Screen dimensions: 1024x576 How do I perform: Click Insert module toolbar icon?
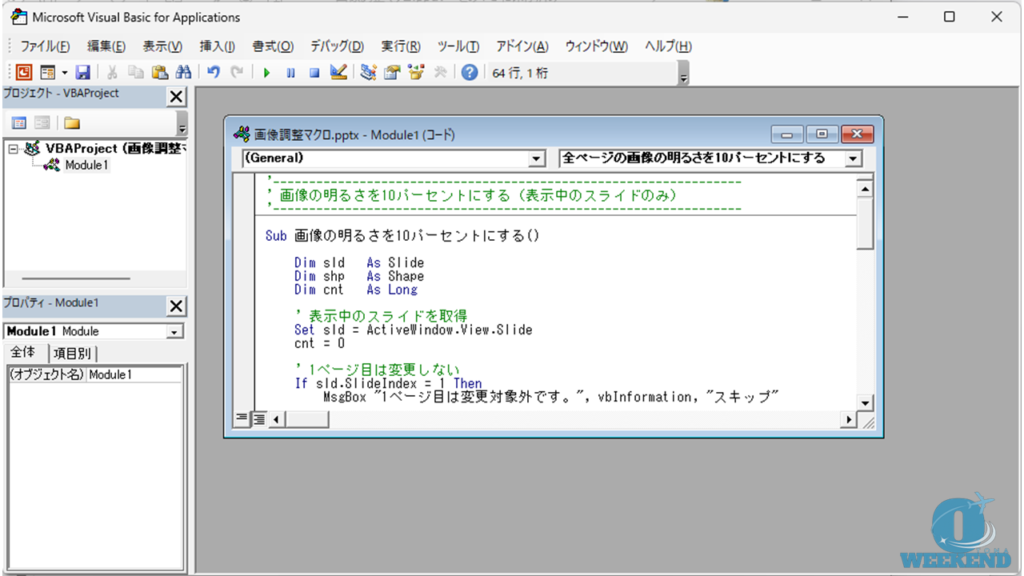[x=48, y=72]
